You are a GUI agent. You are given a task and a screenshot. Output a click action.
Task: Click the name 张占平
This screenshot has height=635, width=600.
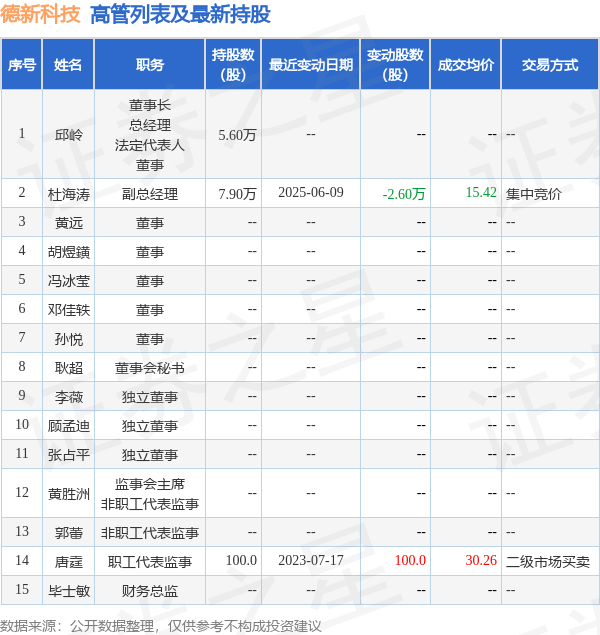(x=68, y=455)
